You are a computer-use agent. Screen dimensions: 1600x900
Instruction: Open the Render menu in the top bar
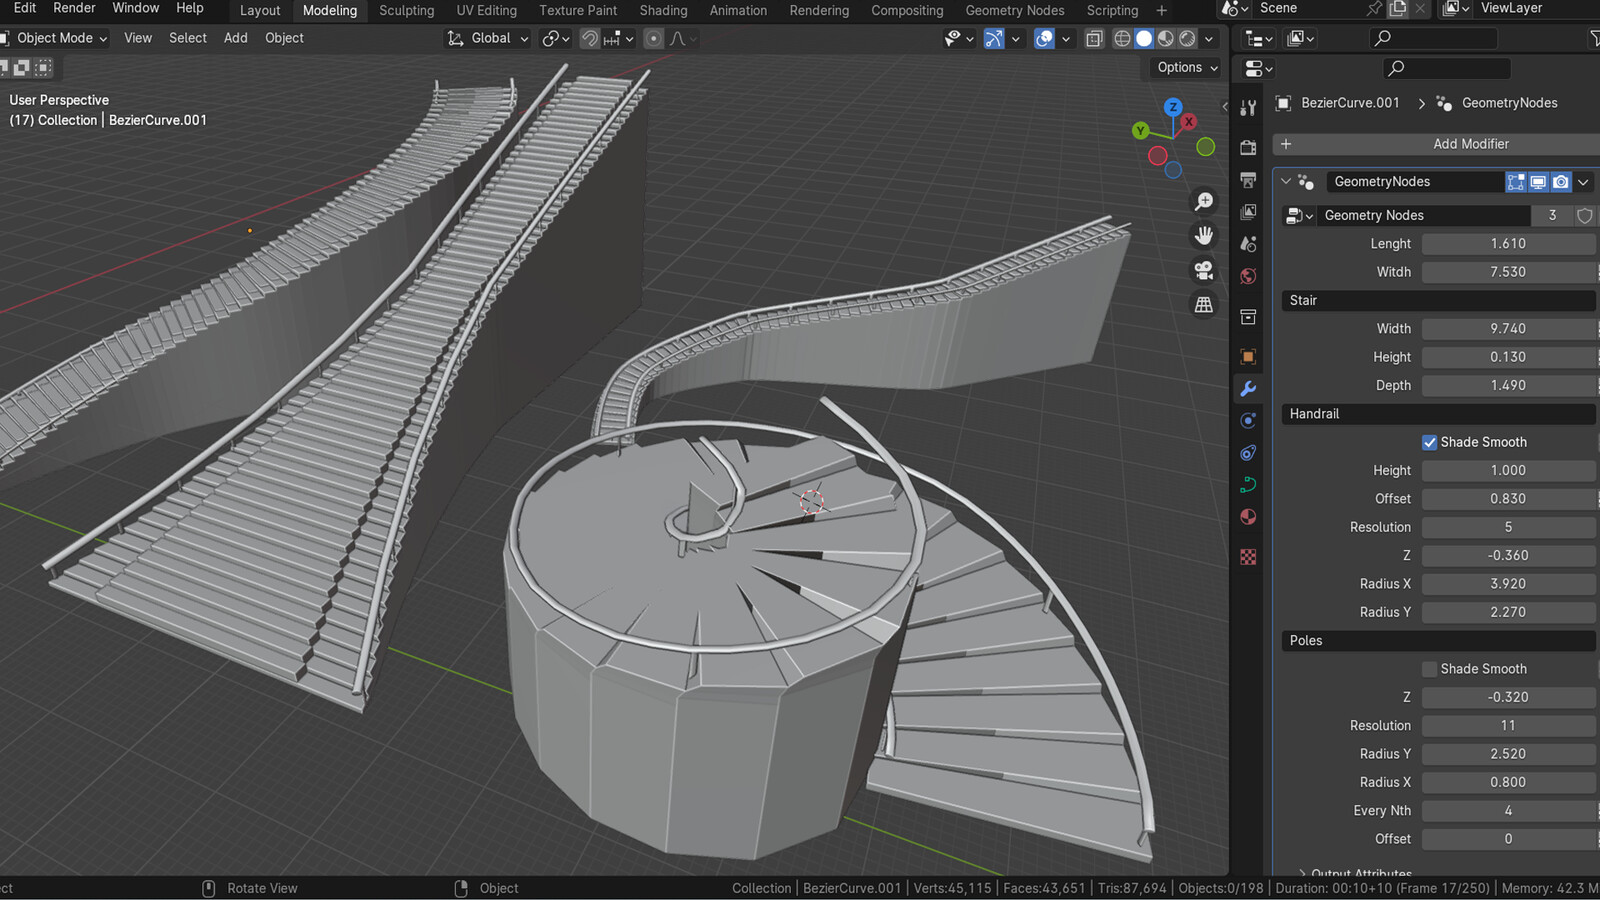pos(73,8)
